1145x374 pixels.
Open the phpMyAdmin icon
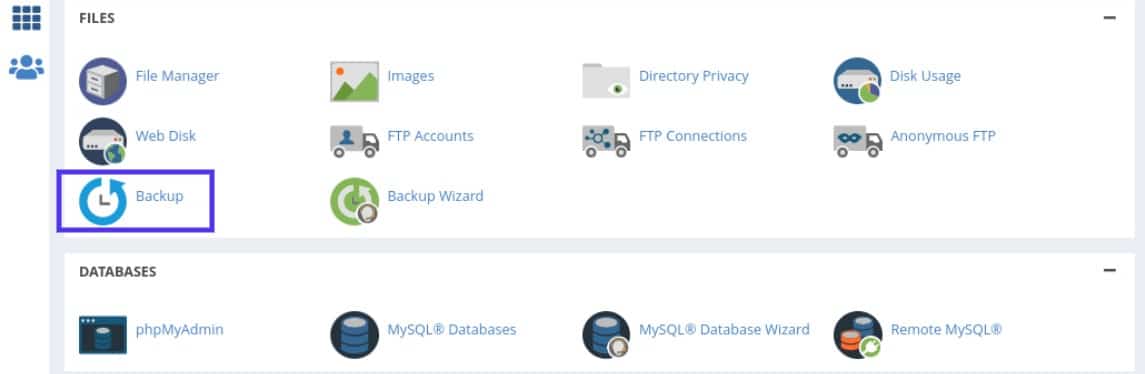(x=103, y=335)
